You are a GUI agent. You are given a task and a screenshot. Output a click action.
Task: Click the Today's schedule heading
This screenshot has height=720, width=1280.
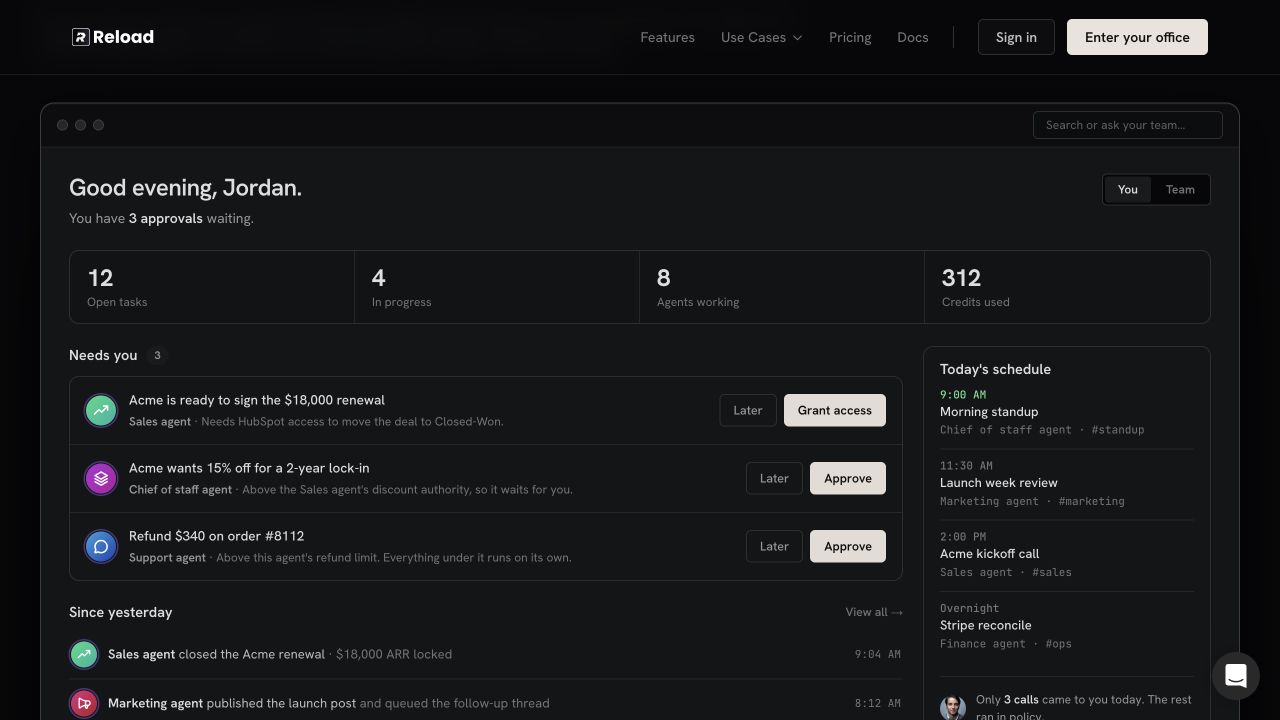[x=995, y=369]
